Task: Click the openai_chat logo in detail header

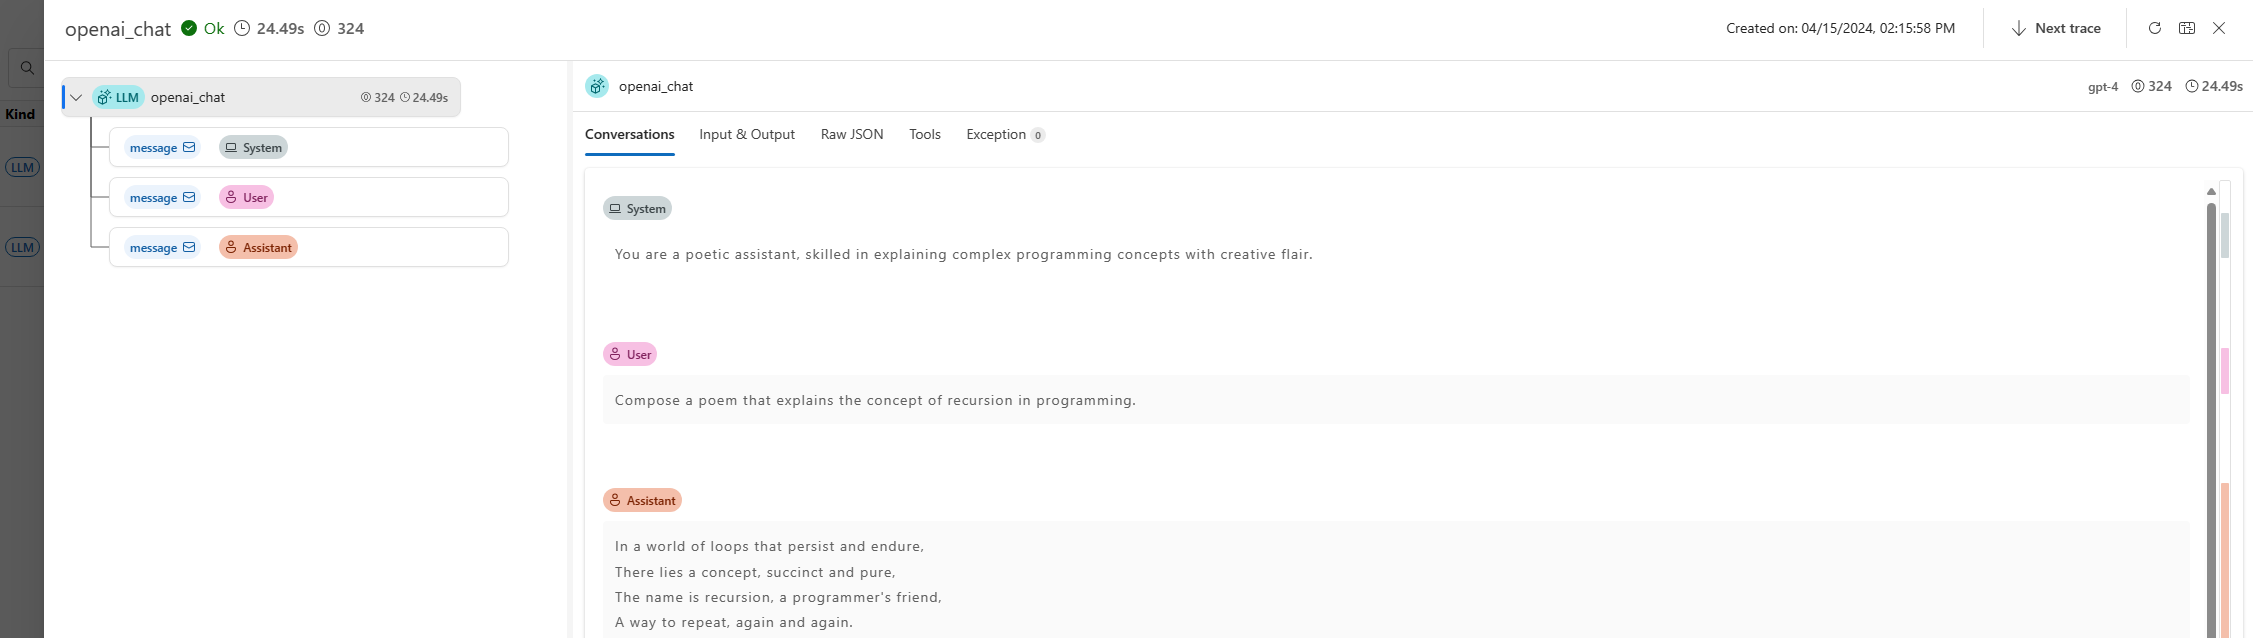Action: (x=597, y=86)
